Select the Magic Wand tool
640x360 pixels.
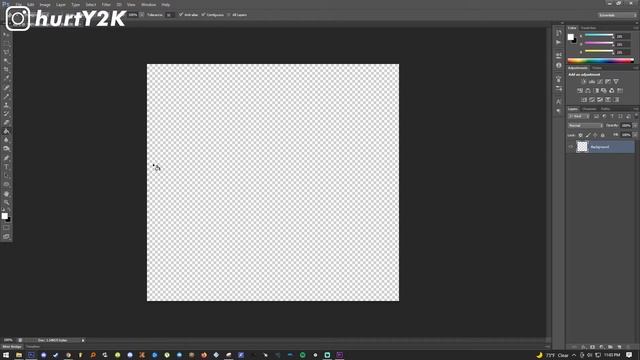(6, 61)
